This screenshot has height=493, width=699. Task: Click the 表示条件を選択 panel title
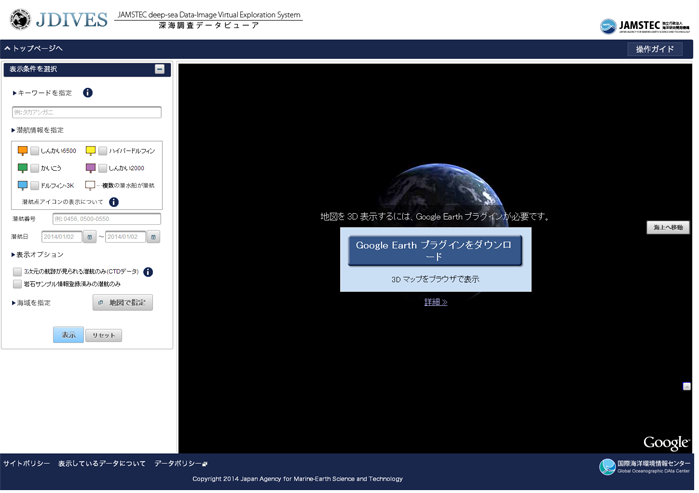click(33, 69)
